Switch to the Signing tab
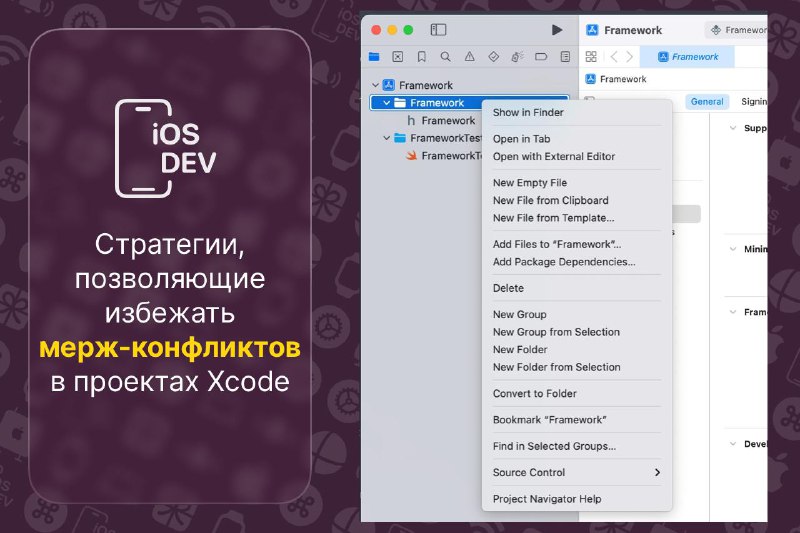The height and width of the screenshot is (533, 800). [x=754, y=101]
